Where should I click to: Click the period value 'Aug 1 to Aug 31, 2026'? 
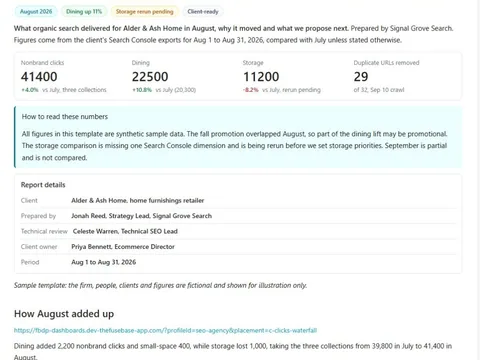[x=104, y=262]
